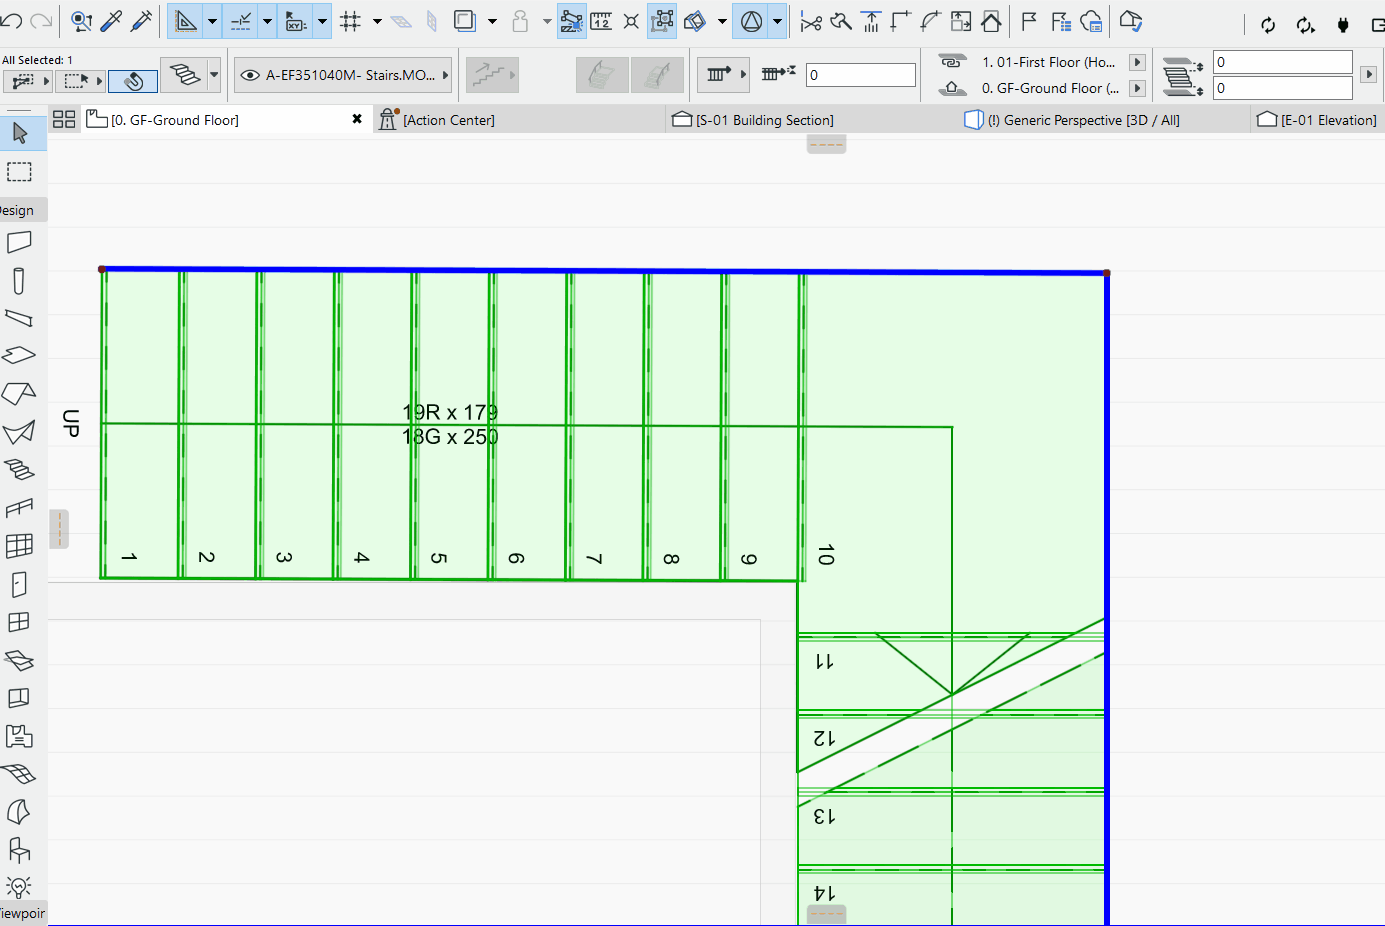The height and width of the screenshot is (926, 1385).
Task: Toggle the XY coordinate tracker icon
Action: point(296,21)
